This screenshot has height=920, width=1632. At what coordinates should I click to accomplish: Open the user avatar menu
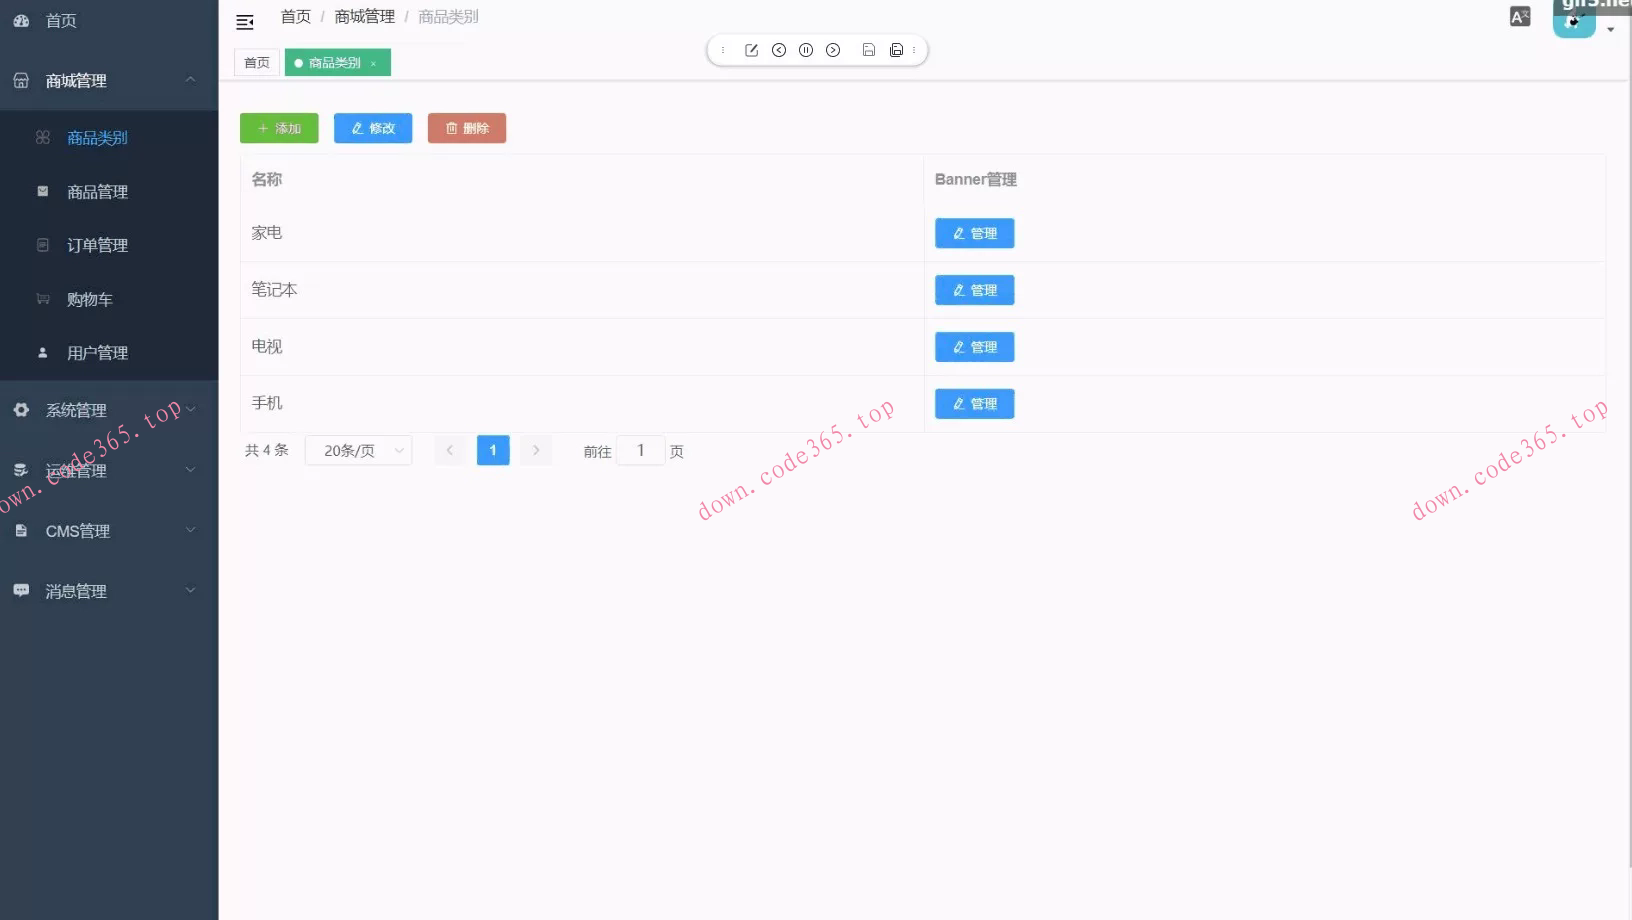coord(1574,19)
